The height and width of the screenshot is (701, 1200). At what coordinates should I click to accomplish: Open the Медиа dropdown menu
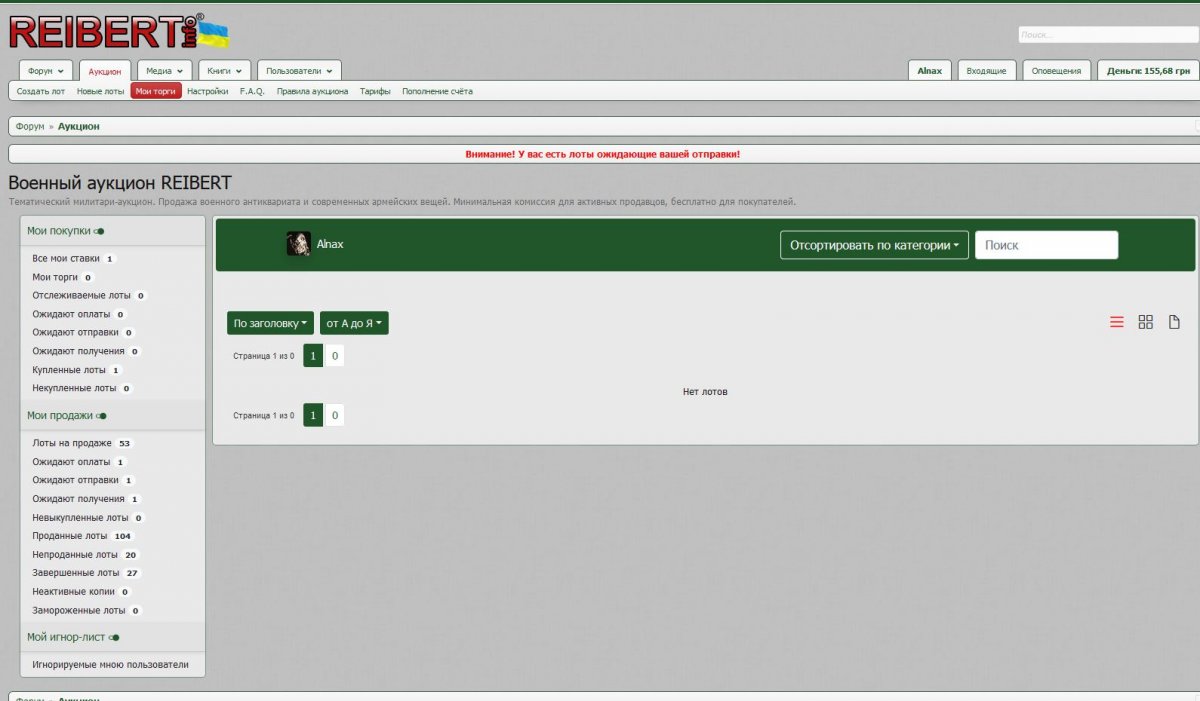coord(164,71)
